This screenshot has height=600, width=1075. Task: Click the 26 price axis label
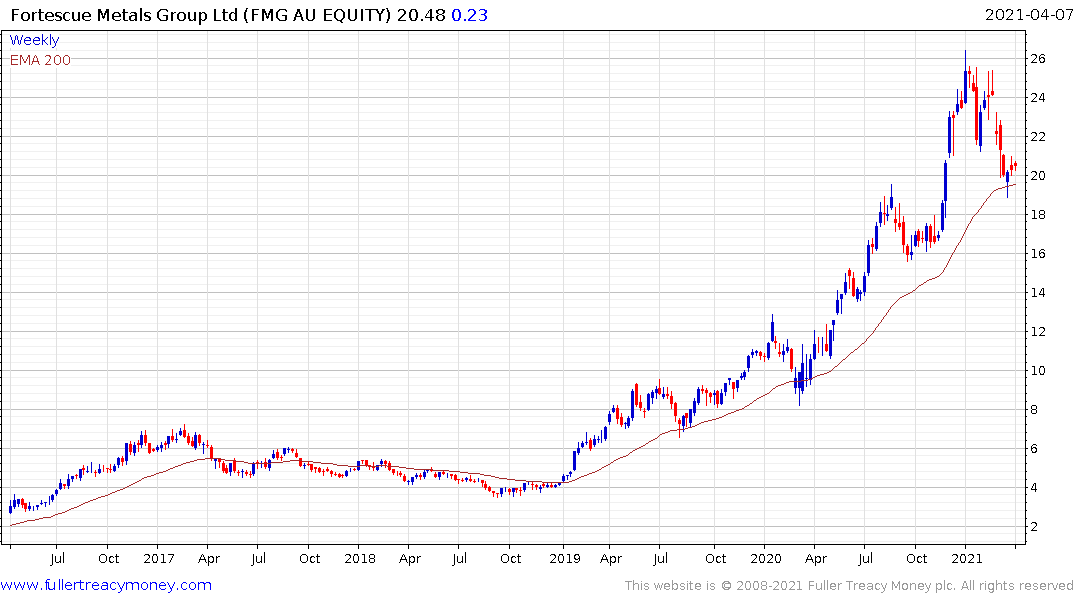click(1038, 59)
